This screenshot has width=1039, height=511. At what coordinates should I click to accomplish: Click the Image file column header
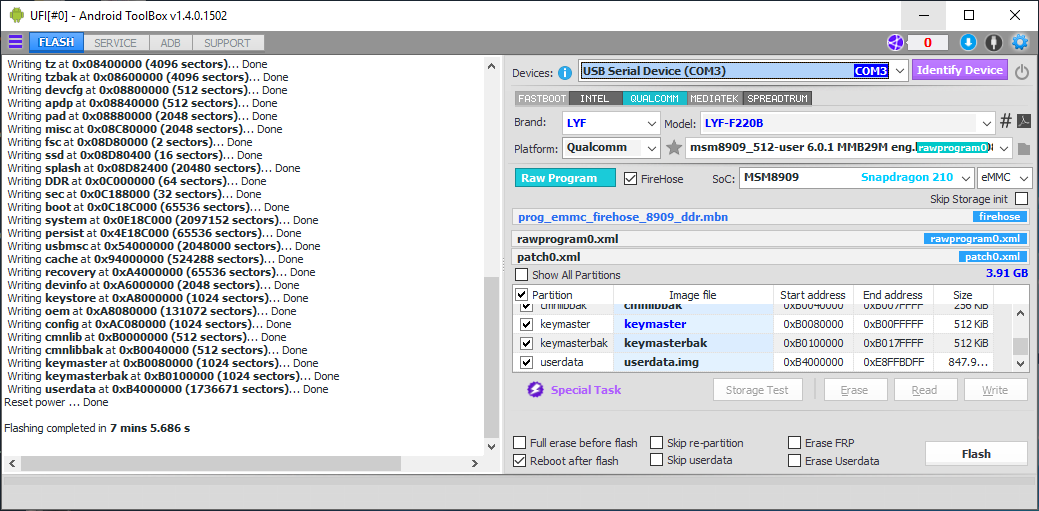point(693,295)
